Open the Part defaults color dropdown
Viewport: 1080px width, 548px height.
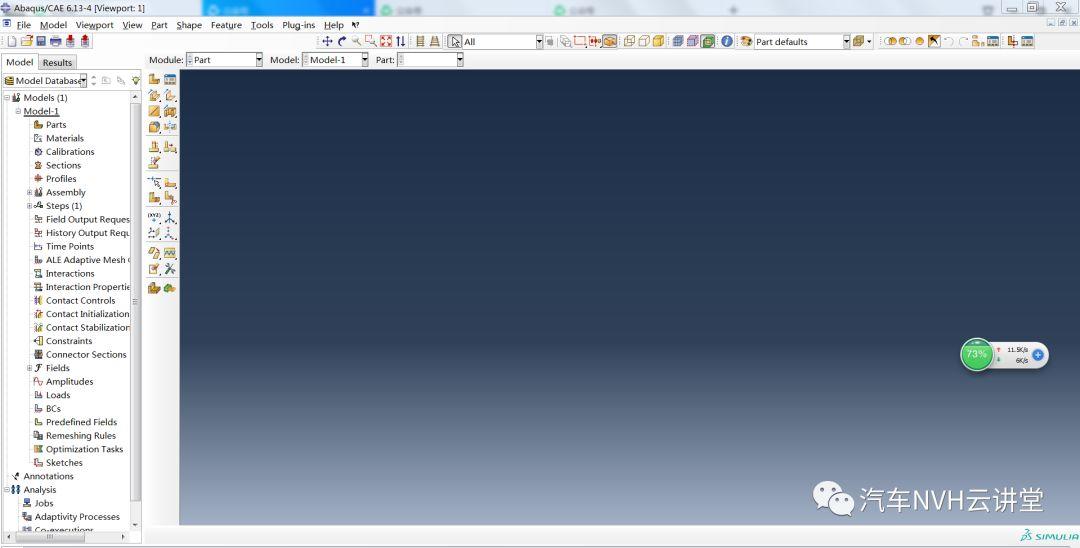(x=847, y=41)
